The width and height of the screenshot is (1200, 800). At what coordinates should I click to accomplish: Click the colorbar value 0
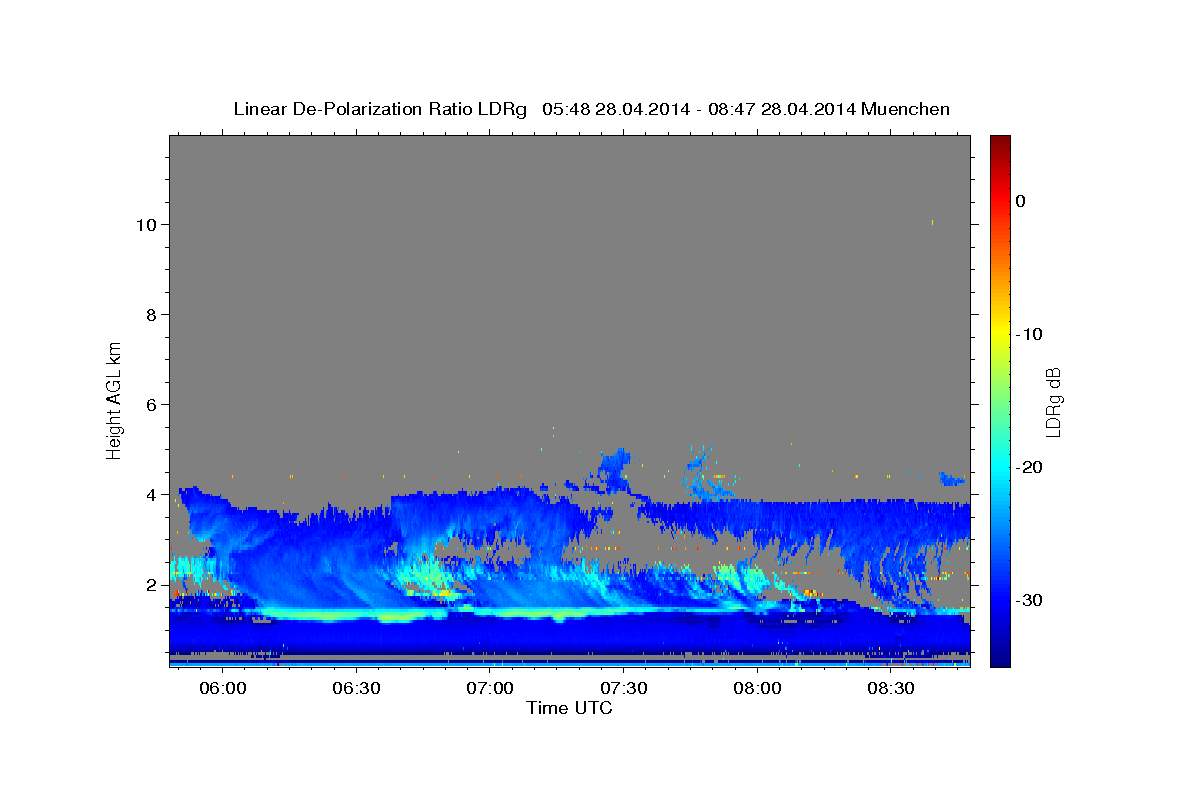1020,201
